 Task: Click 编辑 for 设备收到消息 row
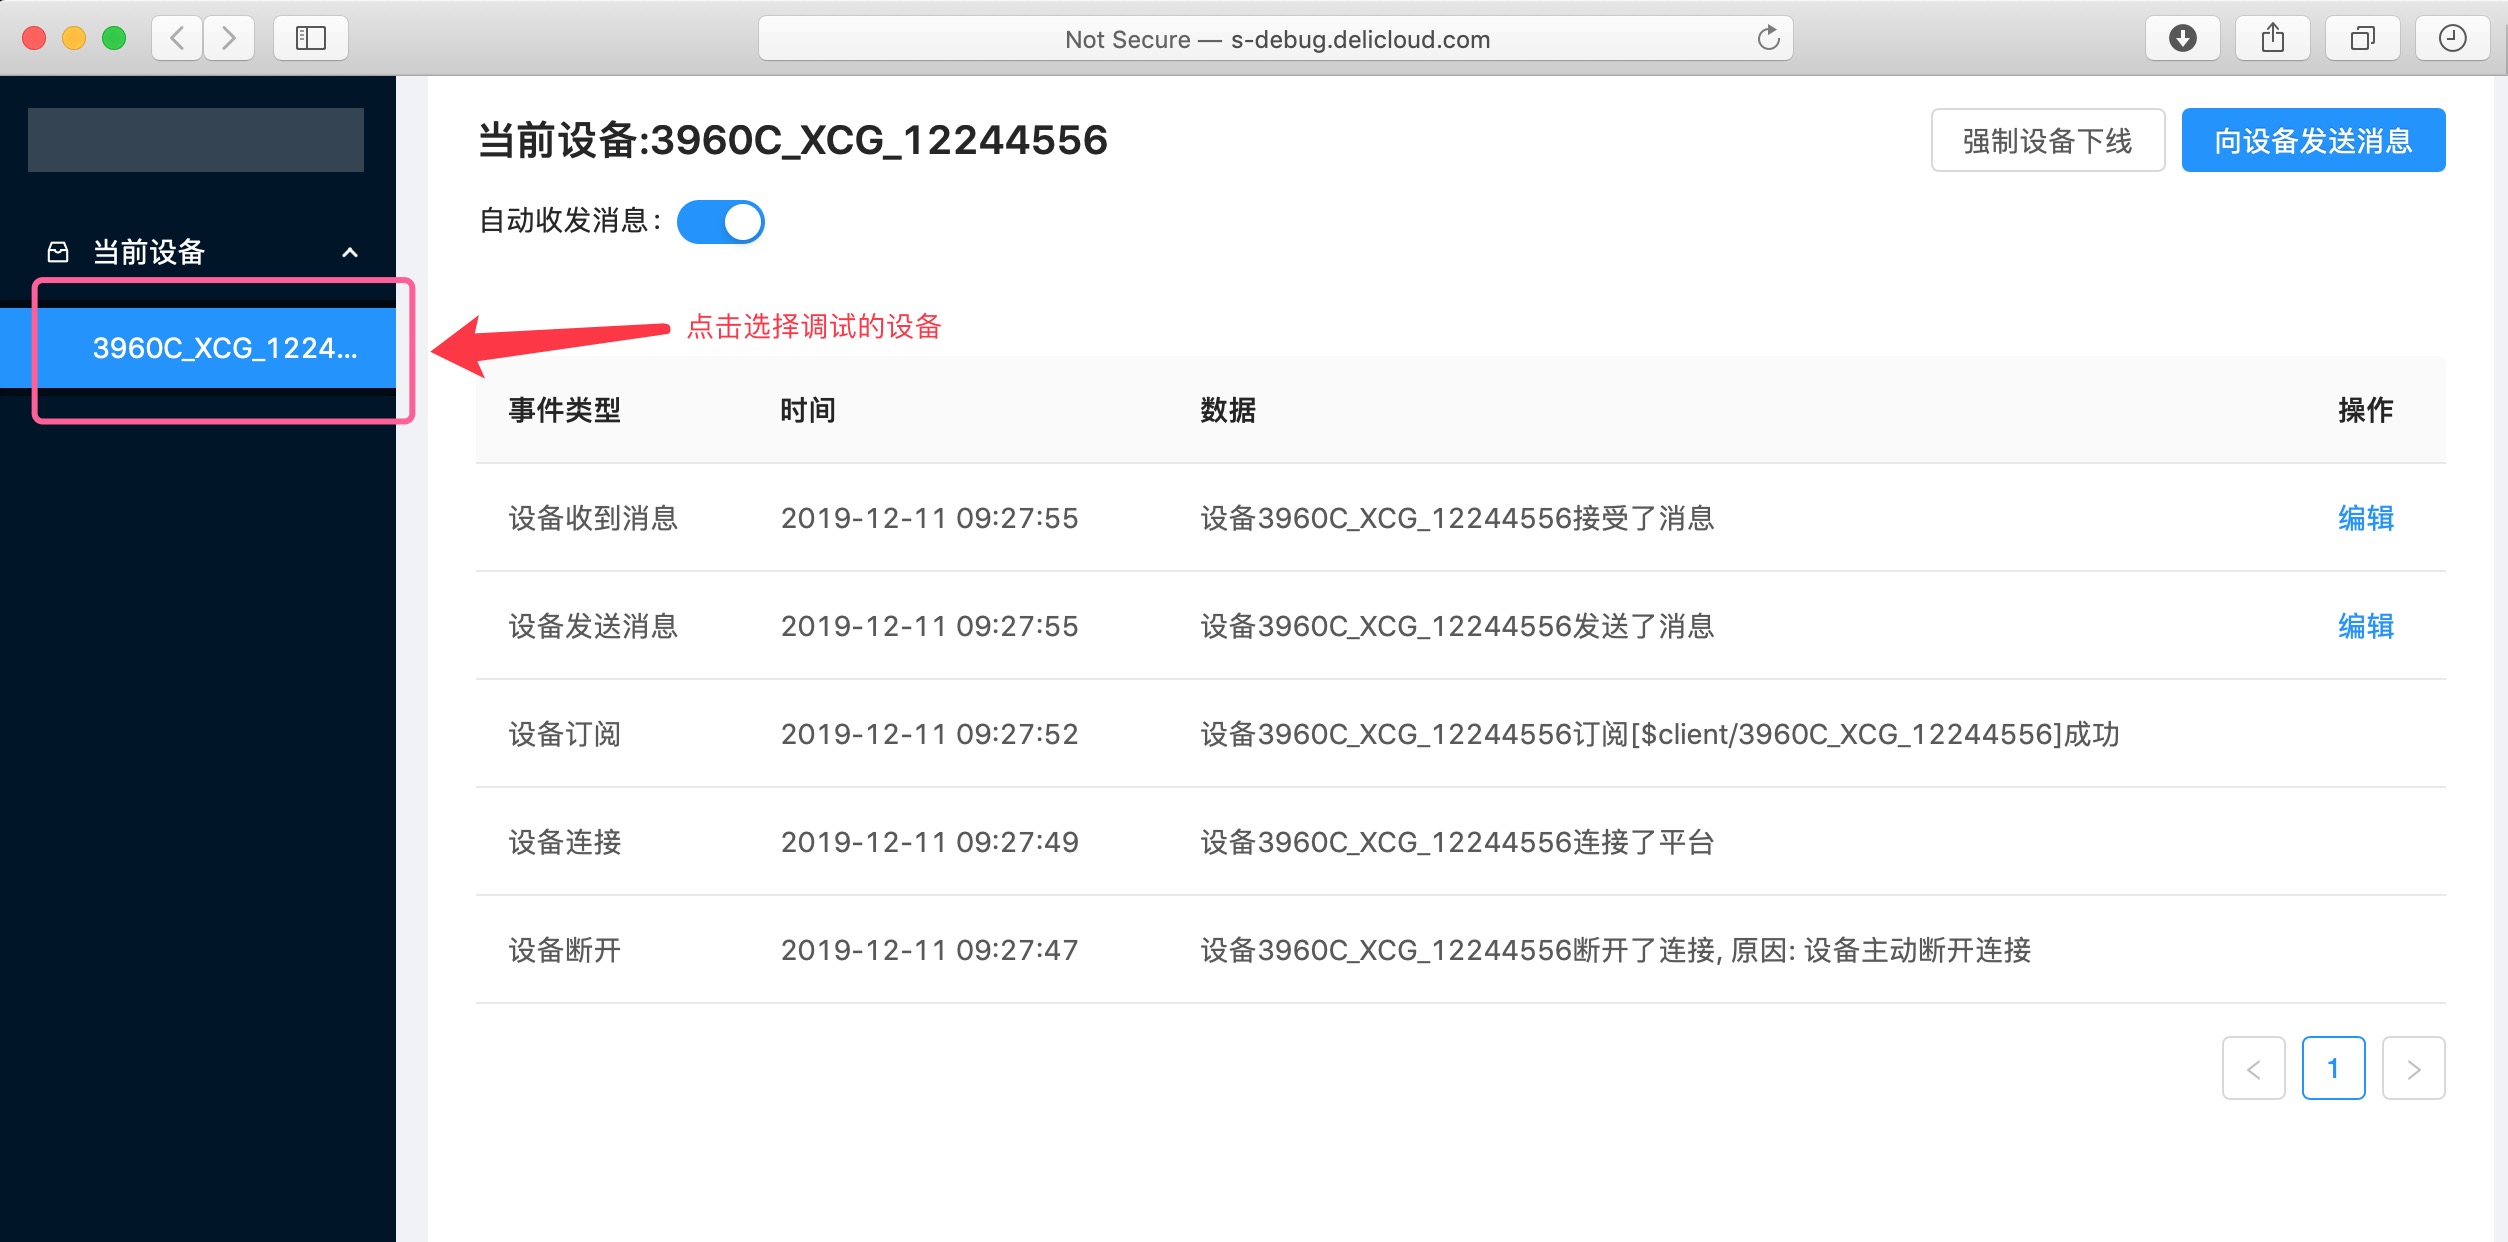click(2365, 518)
